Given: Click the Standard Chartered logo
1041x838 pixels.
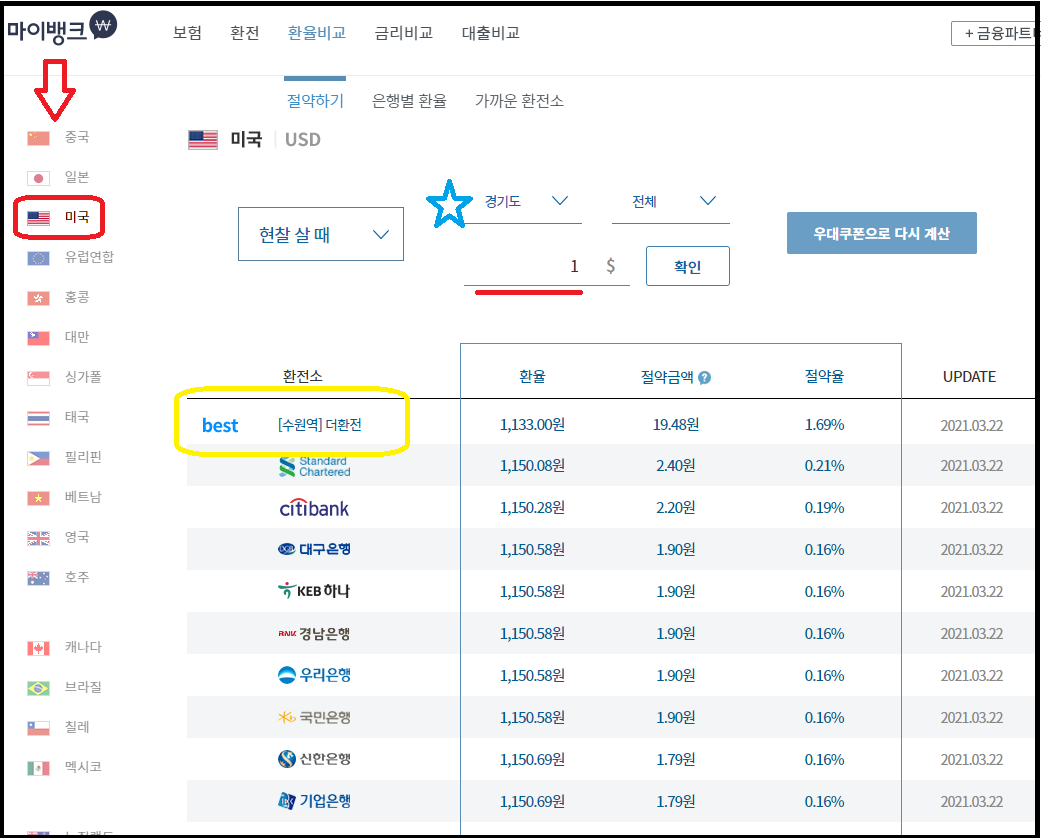Looking at the screenshot, I should tap(315, 466).
